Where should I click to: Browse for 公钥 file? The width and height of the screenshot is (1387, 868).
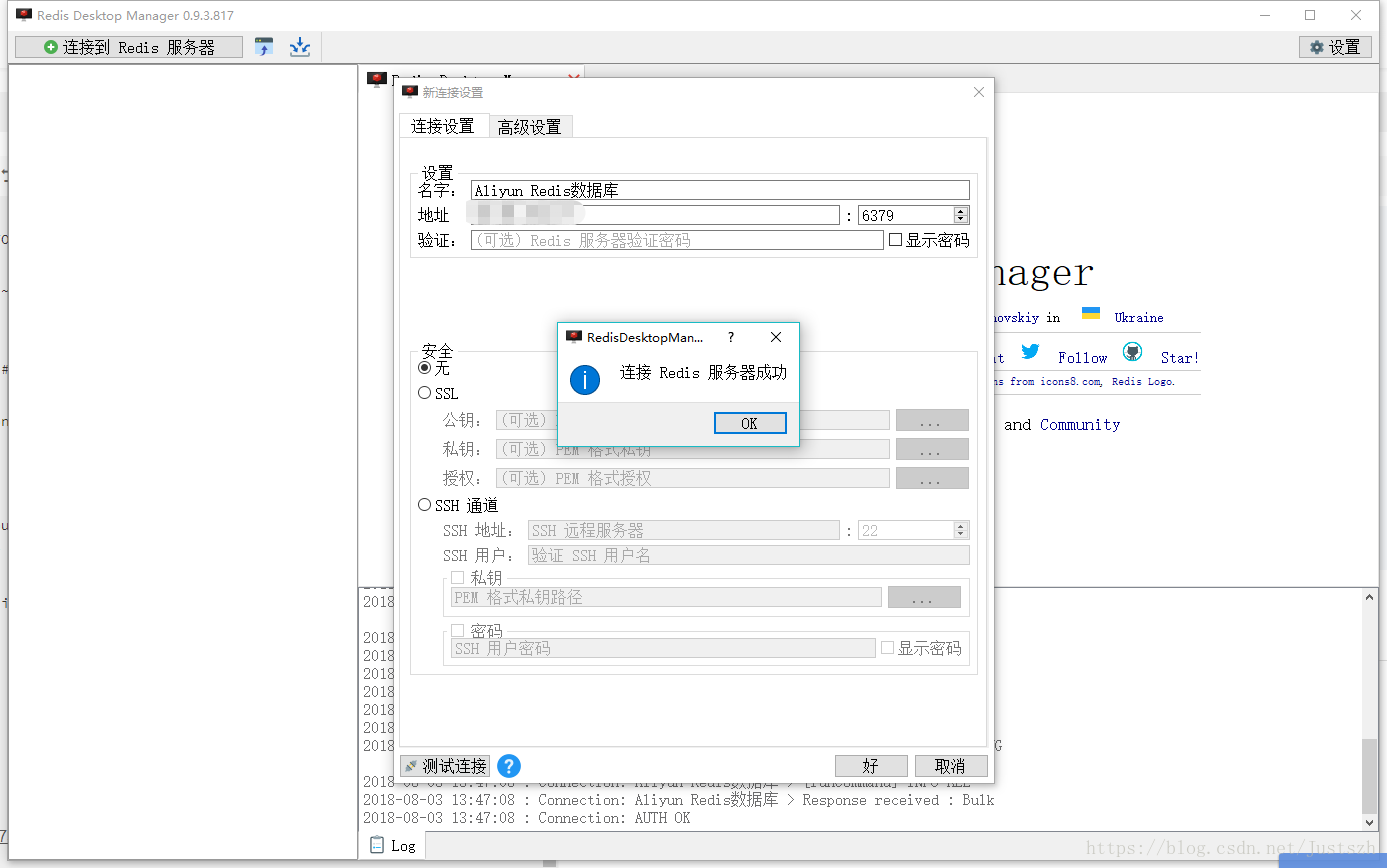coord(932,420)
